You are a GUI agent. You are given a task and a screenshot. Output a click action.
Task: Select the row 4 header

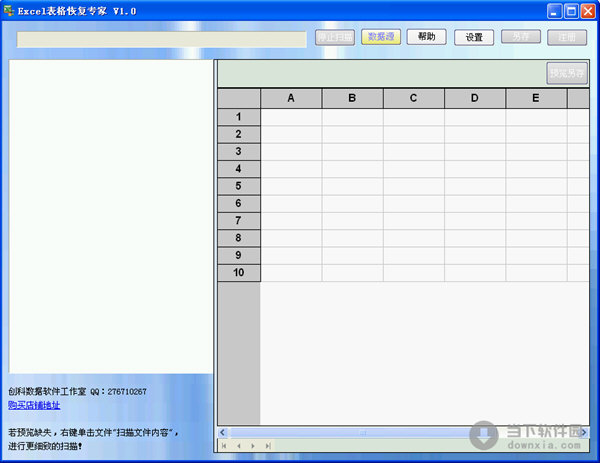click(x=239, y=169)
